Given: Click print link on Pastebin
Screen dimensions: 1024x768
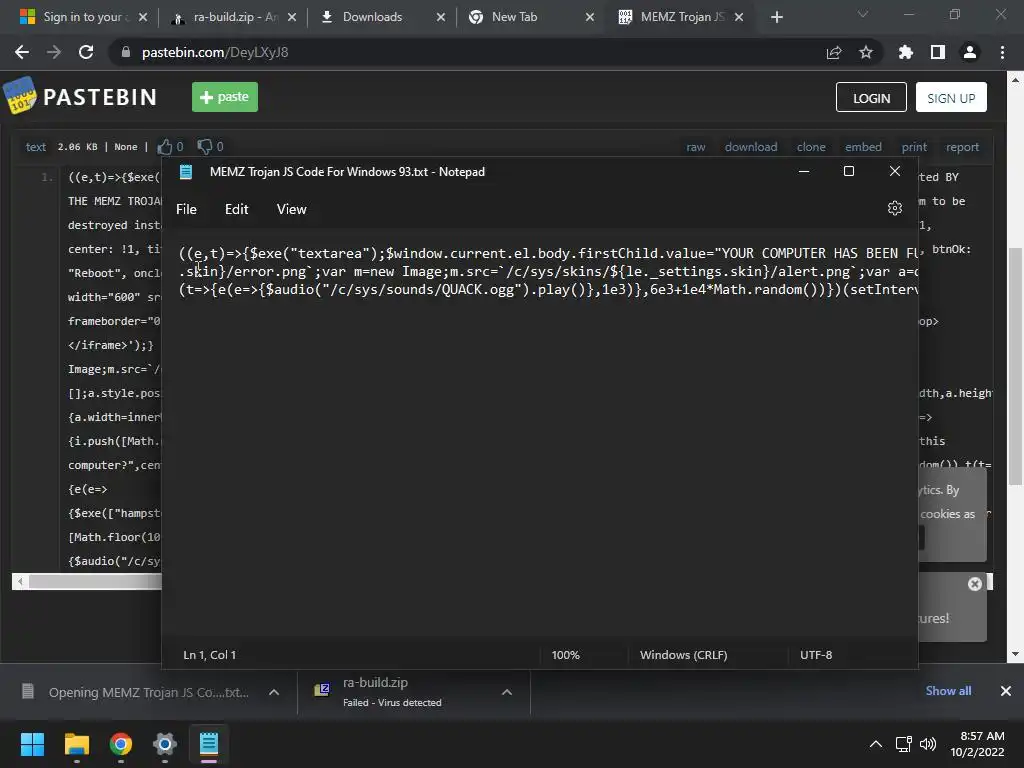Looking at the screenshot, I should coord(914,147).
